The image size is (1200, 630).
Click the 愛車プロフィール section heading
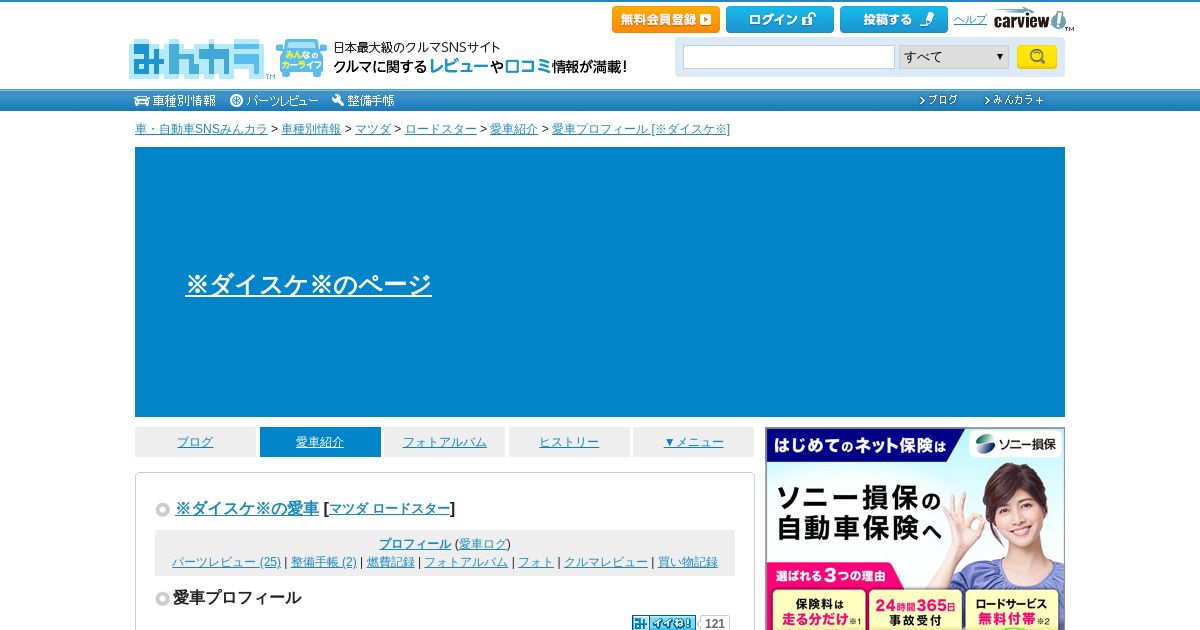click(x=237, y=598)
